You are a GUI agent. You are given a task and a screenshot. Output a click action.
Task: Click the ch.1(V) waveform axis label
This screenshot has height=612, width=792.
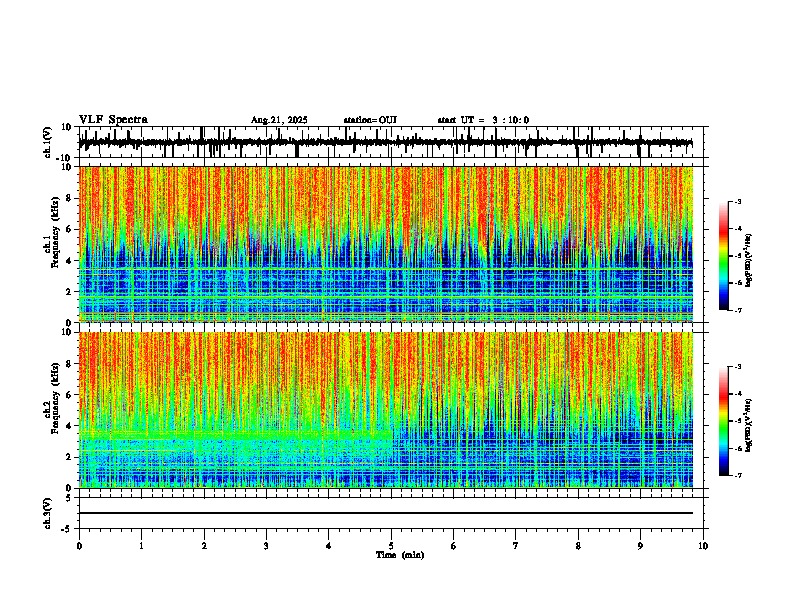(48, 142)
